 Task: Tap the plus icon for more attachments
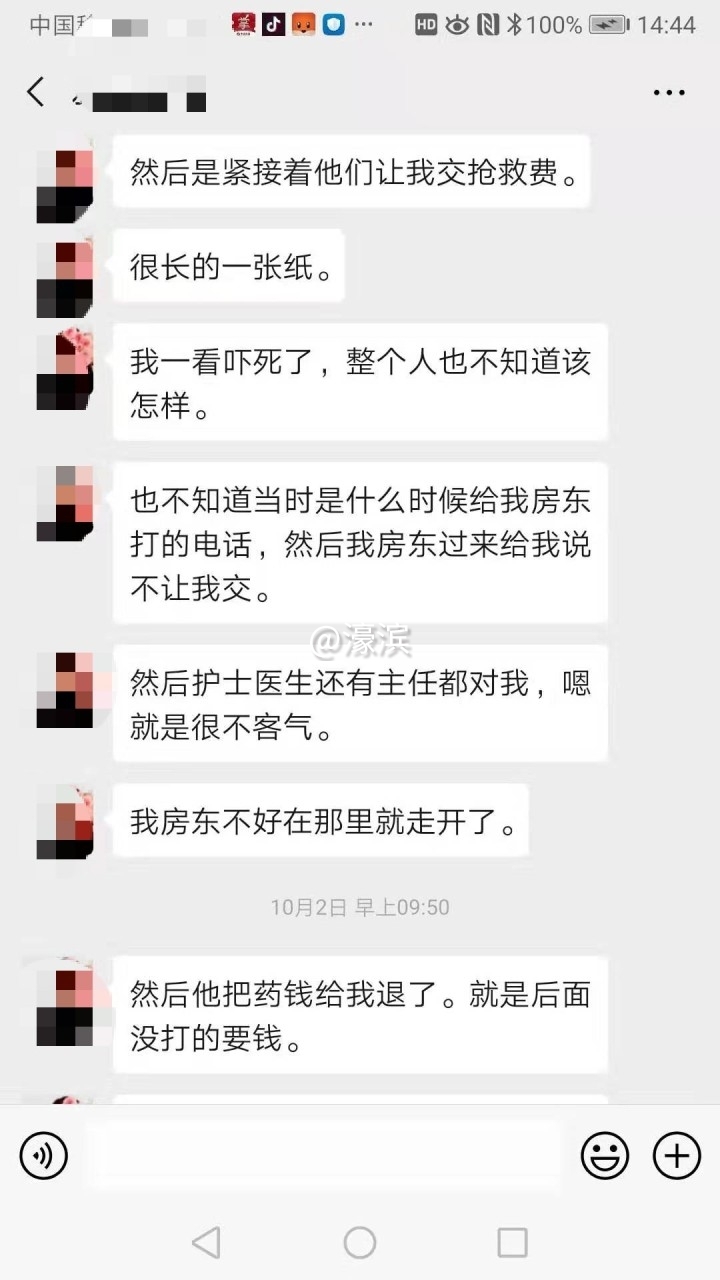(677, 1157)
